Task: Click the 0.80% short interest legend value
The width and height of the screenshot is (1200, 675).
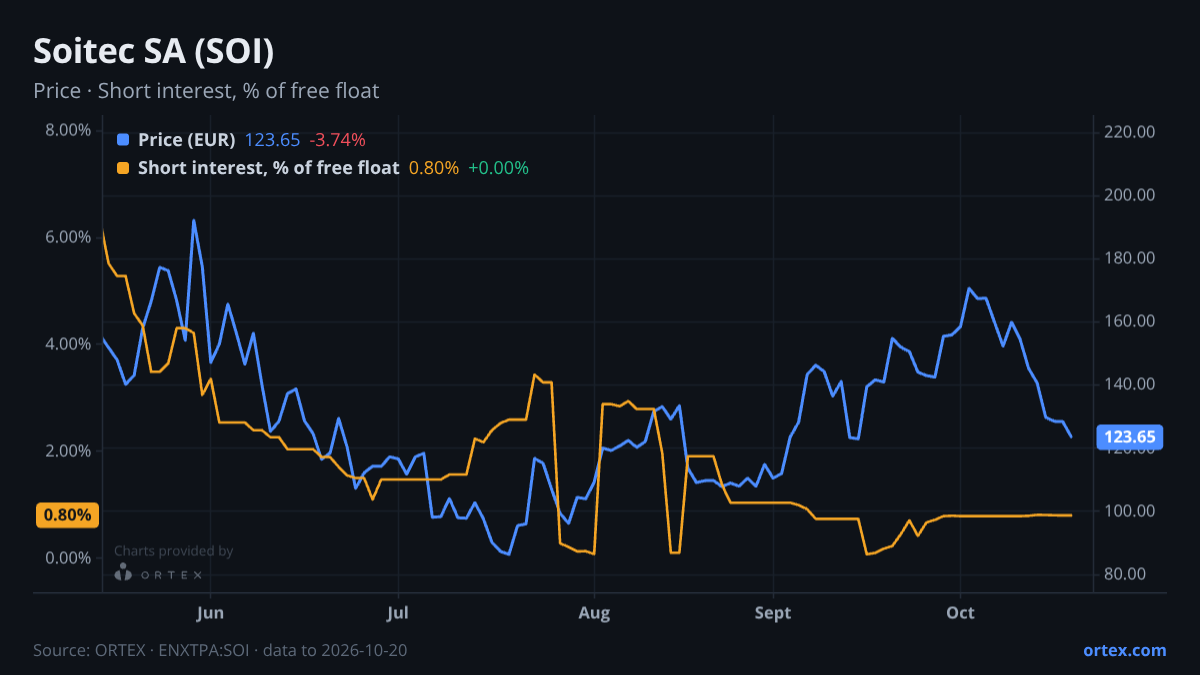Action: tap(434, 168)
